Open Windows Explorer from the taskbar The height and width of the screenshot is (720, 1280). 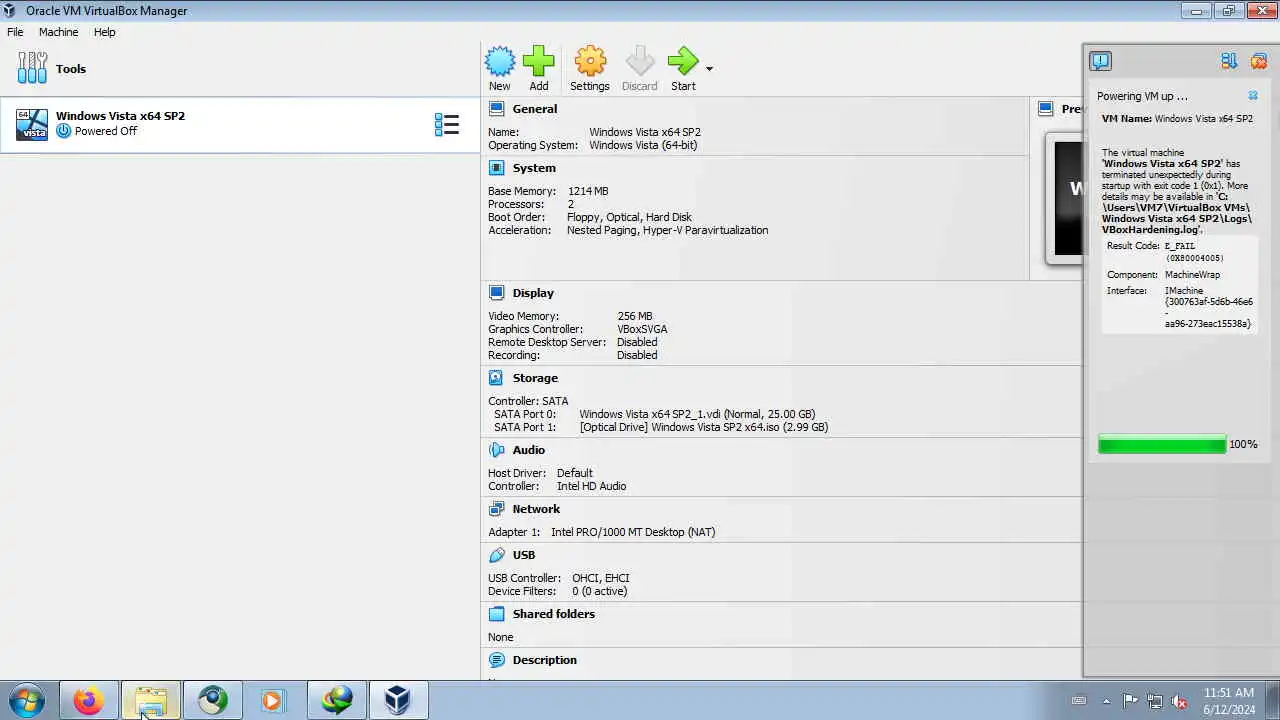(x=151, y=701)
